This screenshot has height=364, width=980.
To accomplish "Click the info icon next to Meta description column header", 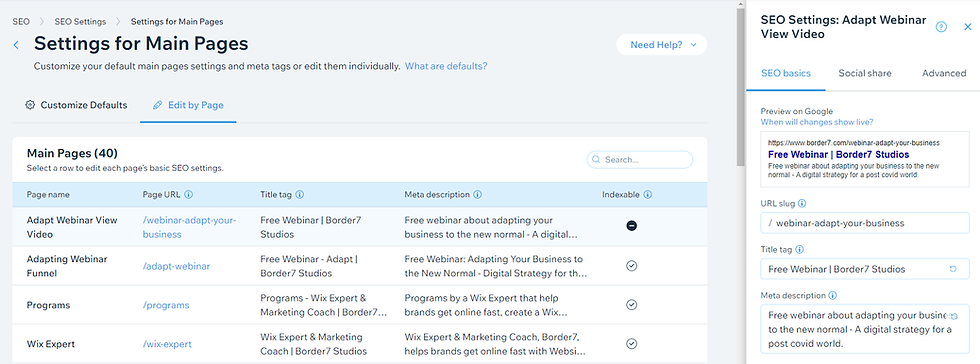I will click(478, 195).
